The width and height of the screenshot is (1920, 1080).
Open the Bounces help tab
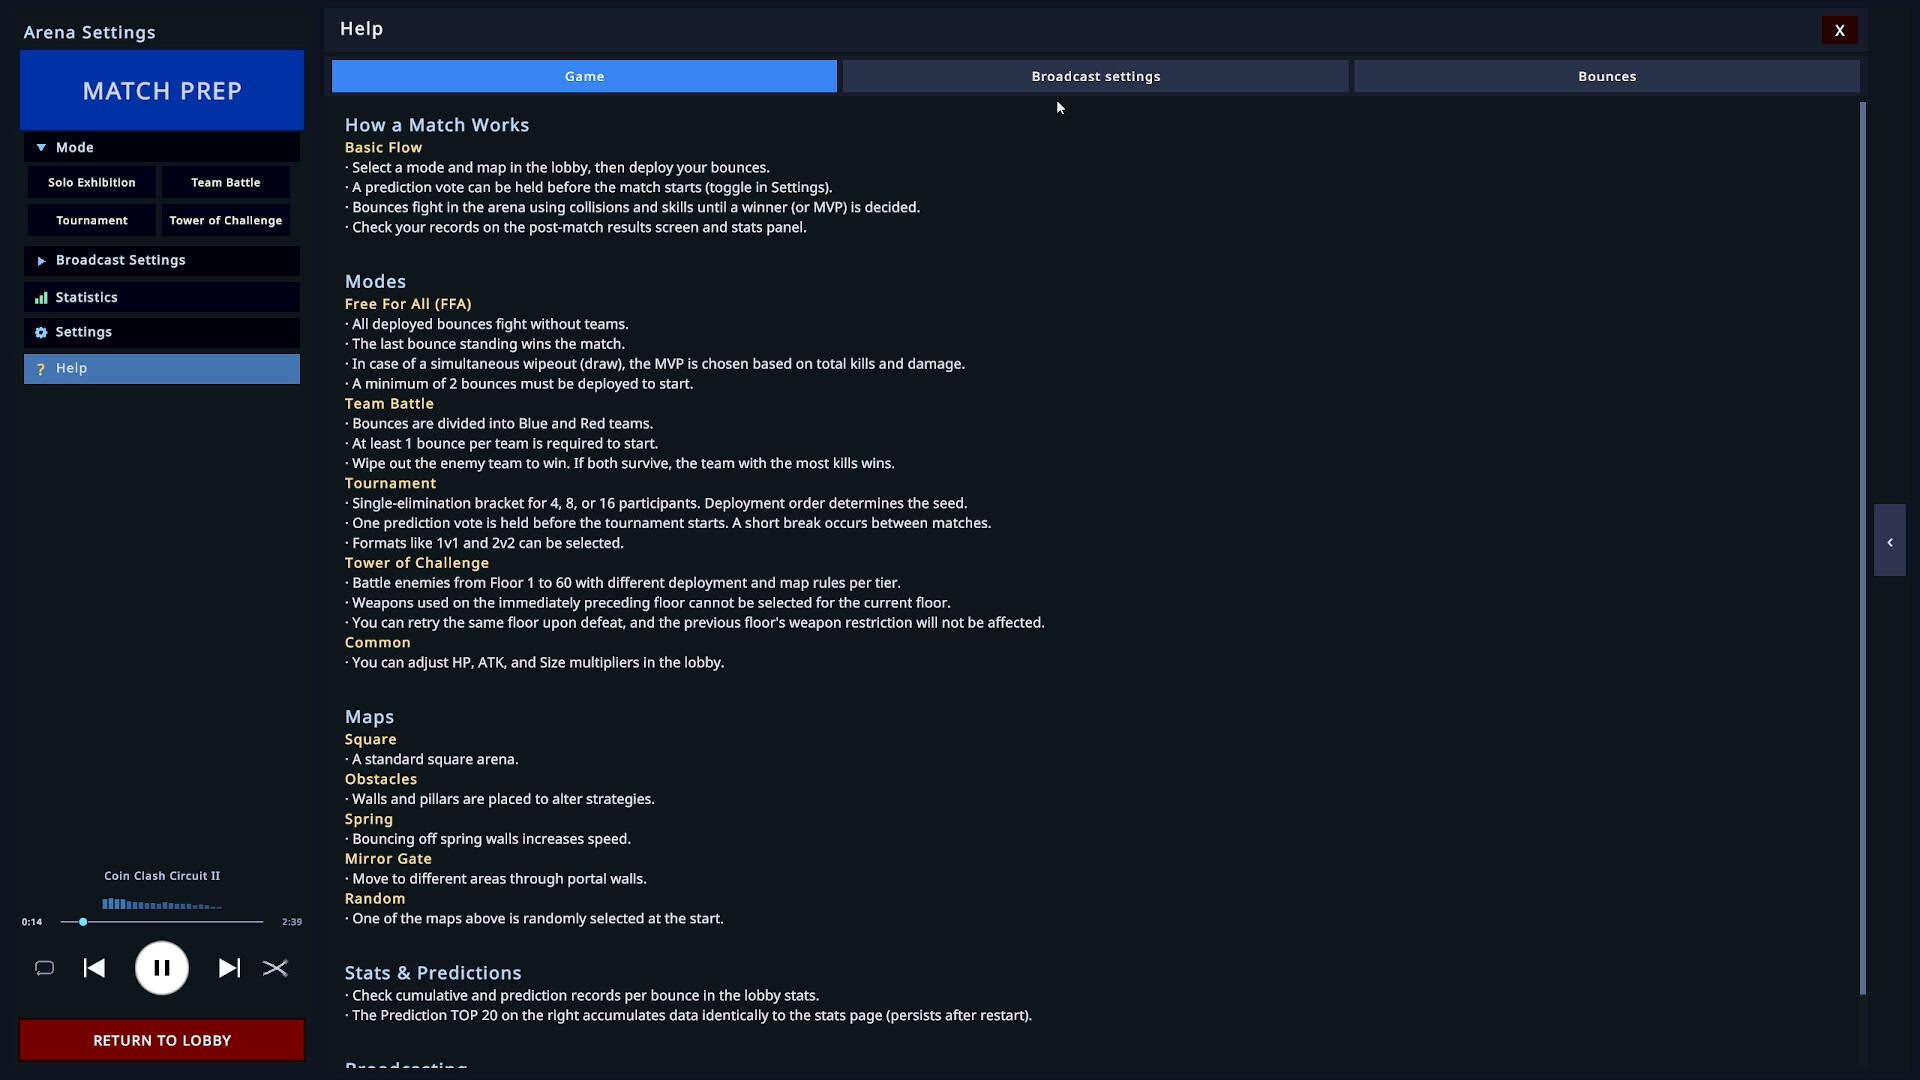tap(1606, 76)
